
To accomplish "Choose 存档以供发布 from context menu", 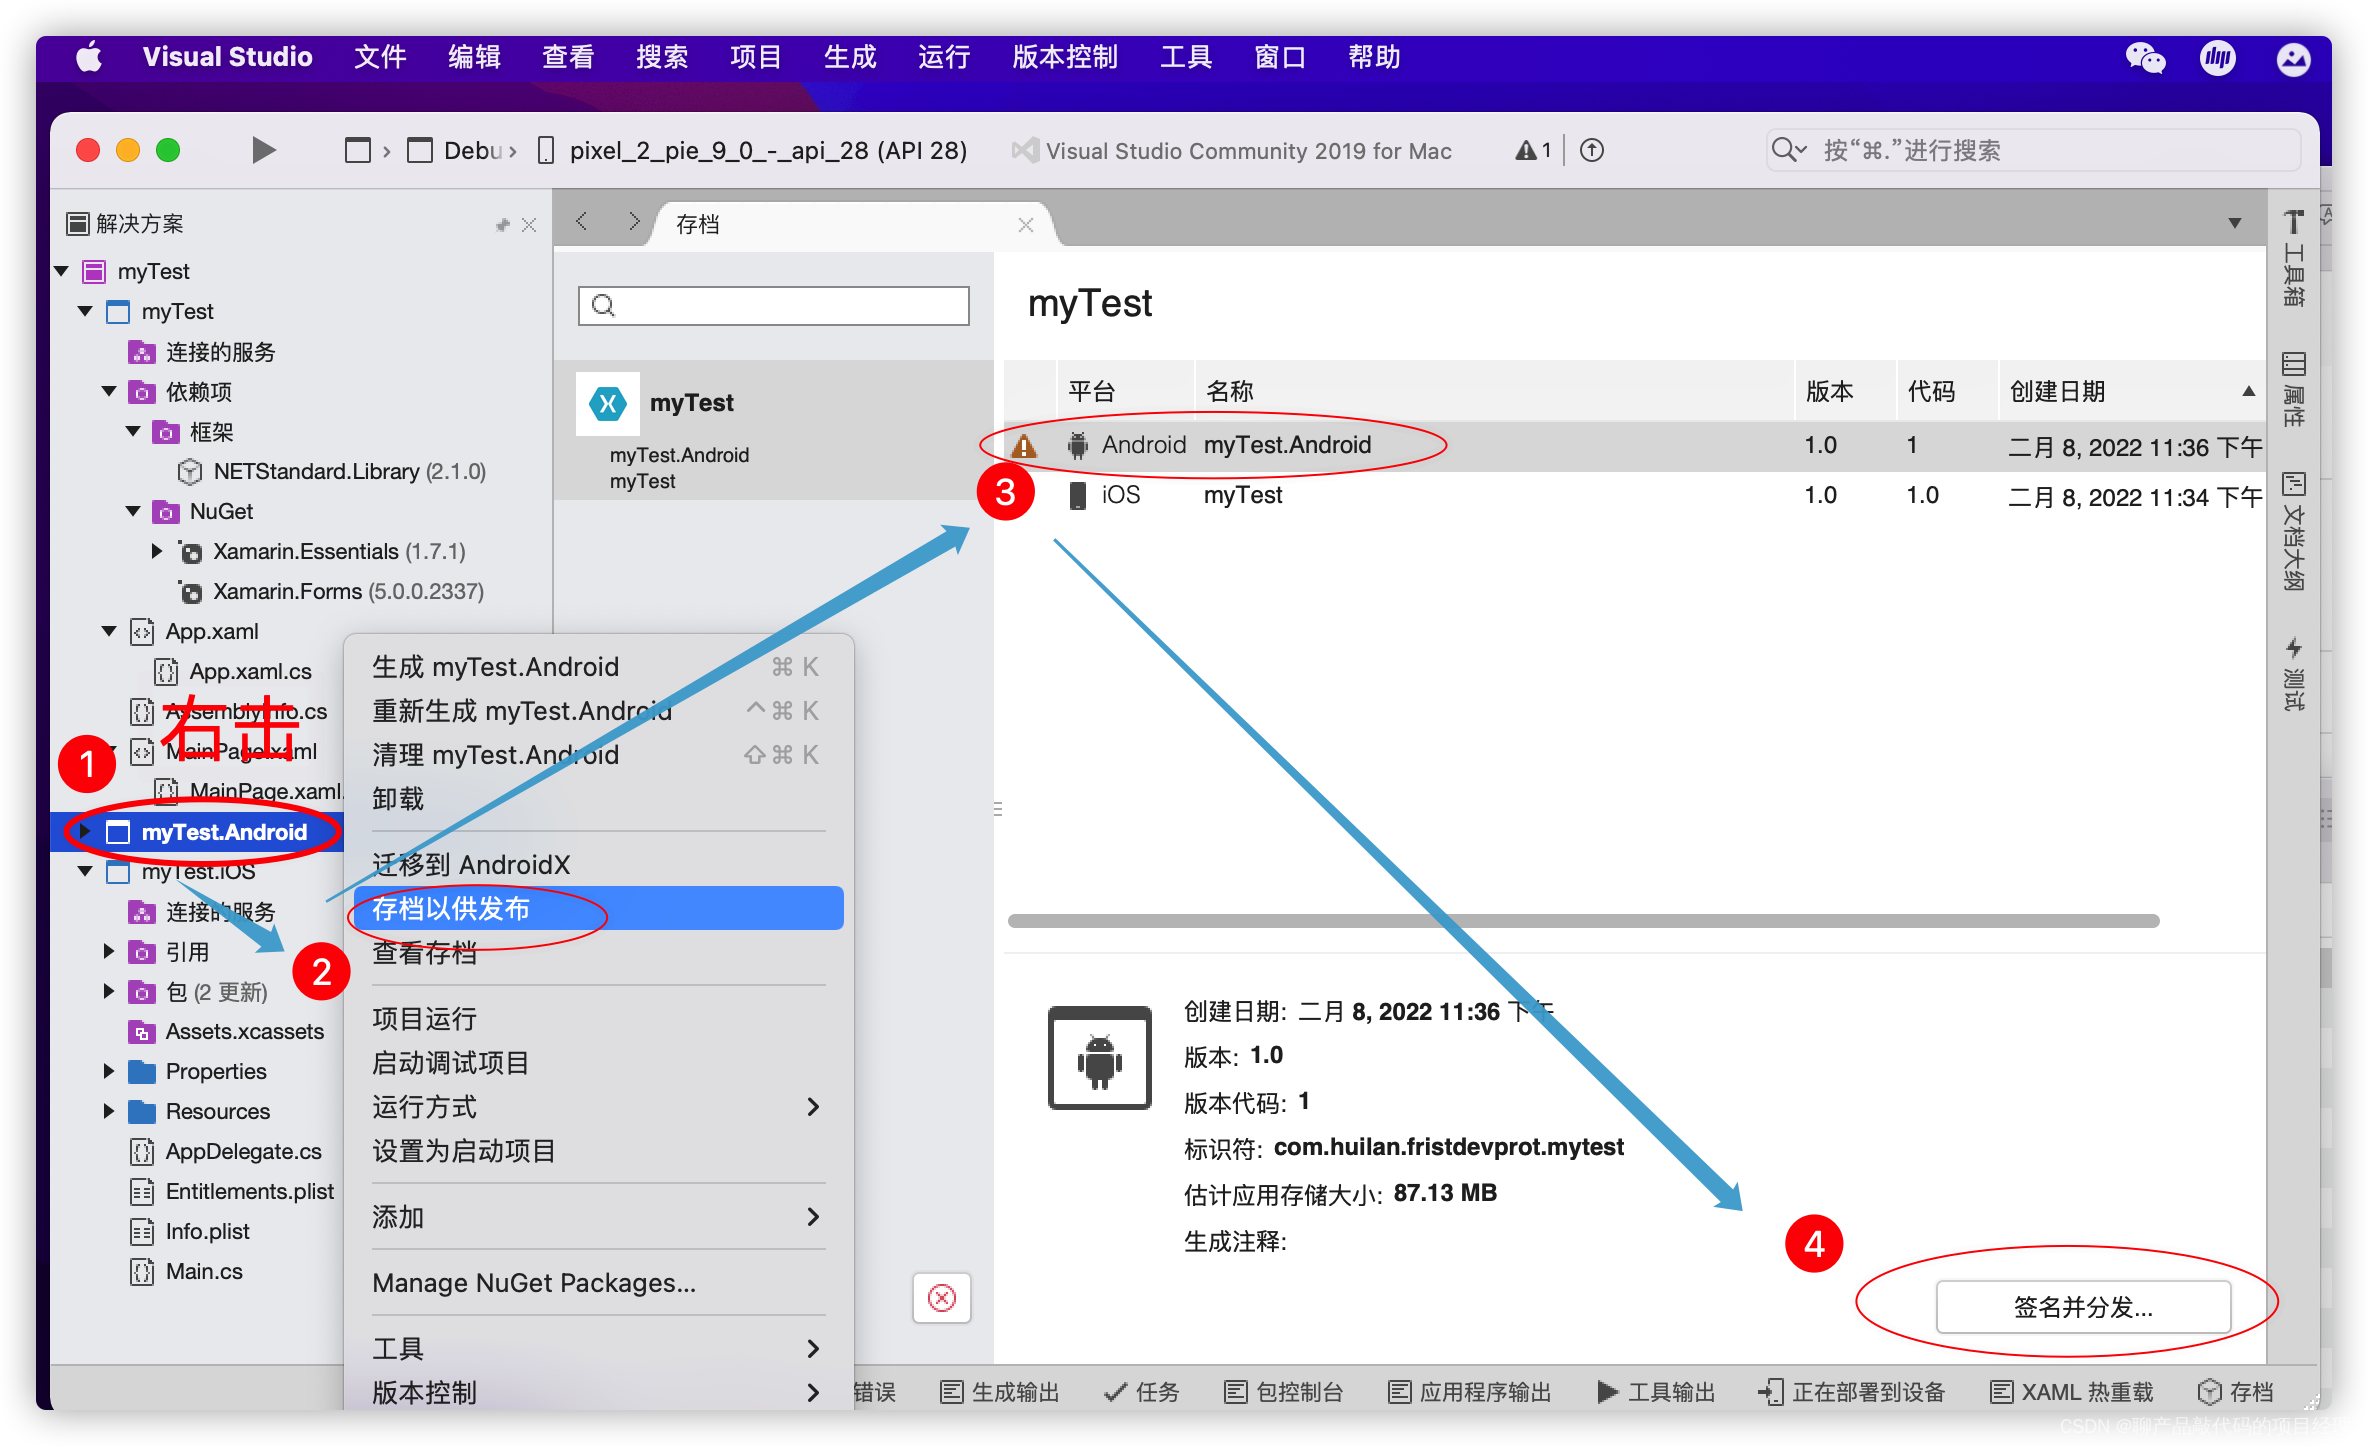I will pyautogui.click(x=598, y=908).
